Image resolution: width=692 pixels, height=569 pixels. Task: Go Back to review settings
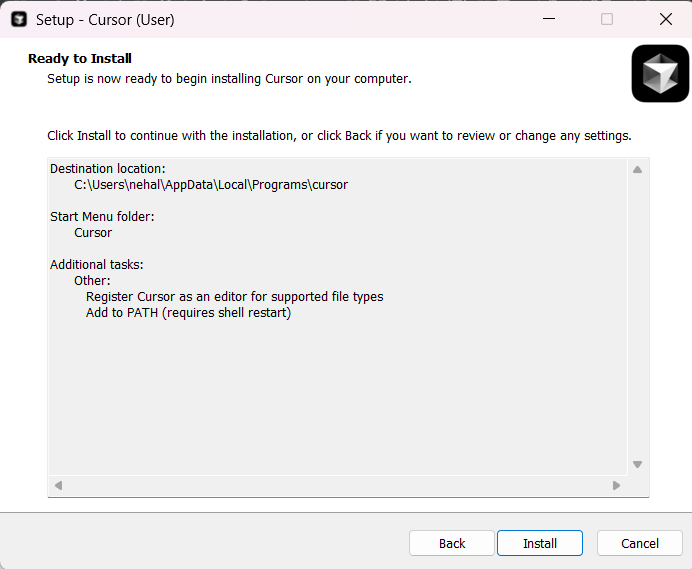[x=451, y=543]
